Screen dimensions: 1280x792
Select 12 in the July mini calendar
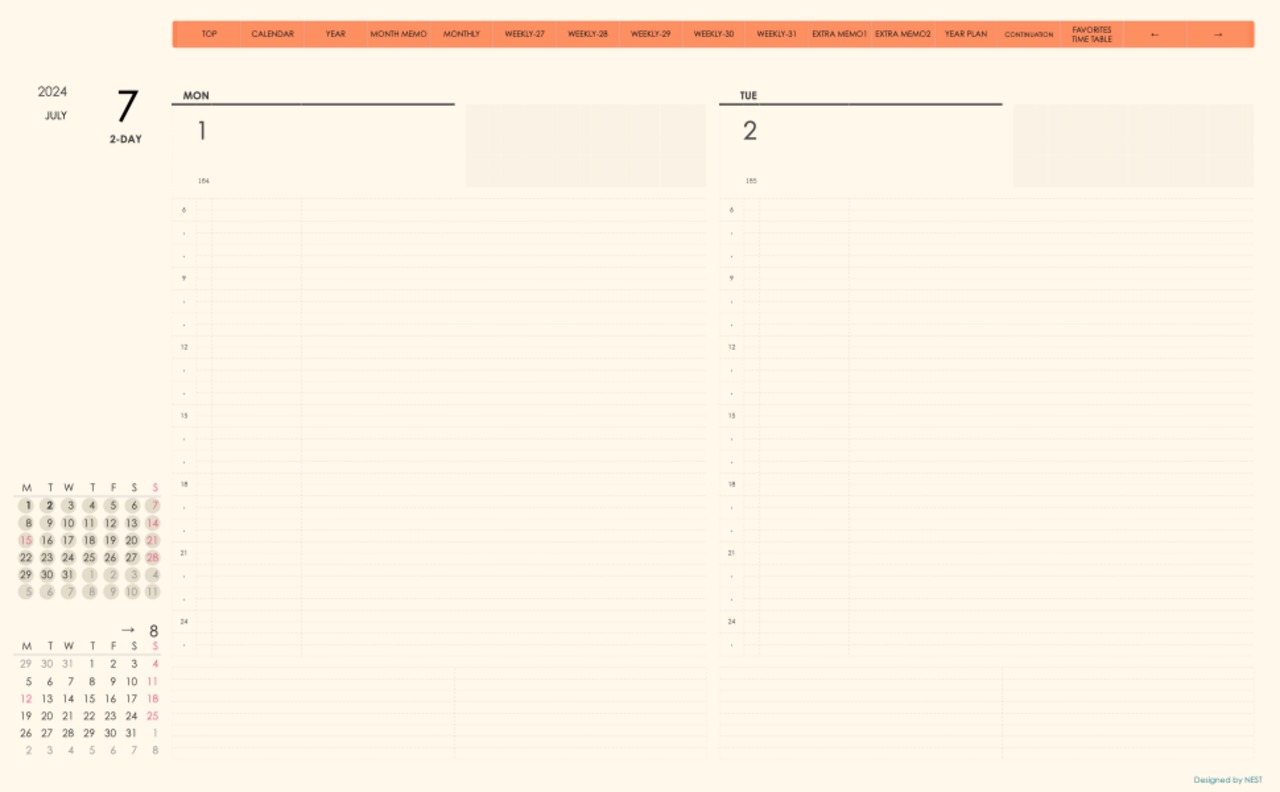[x=110, y=523]
